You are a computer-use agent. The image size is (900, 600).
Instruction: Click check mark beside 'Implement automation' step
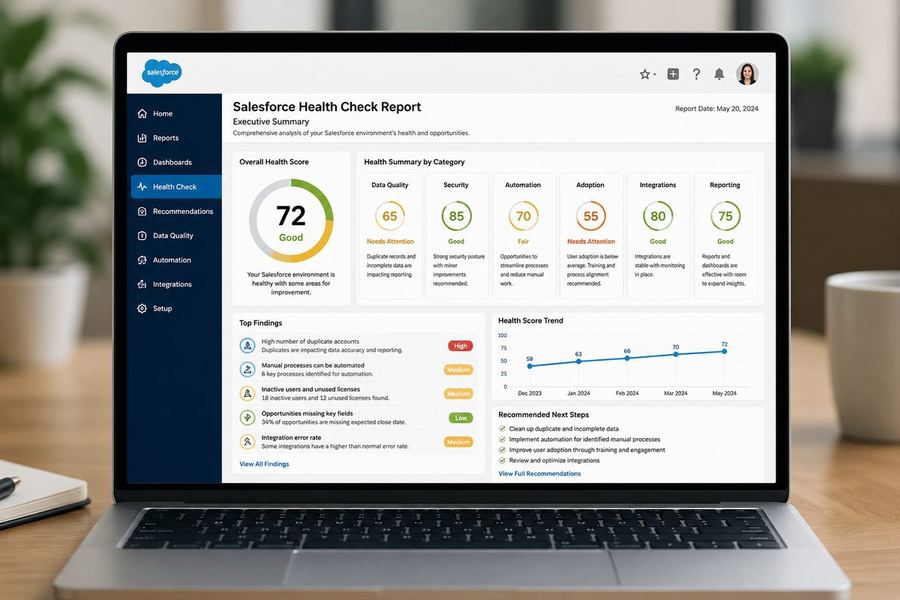(502, 439)
